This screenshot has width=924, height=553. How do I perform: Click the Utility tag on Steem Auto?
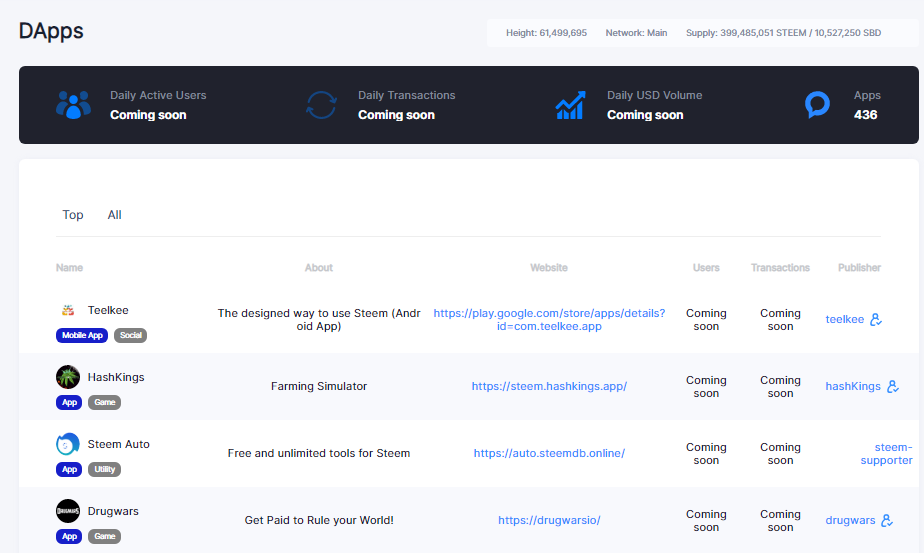104,470
